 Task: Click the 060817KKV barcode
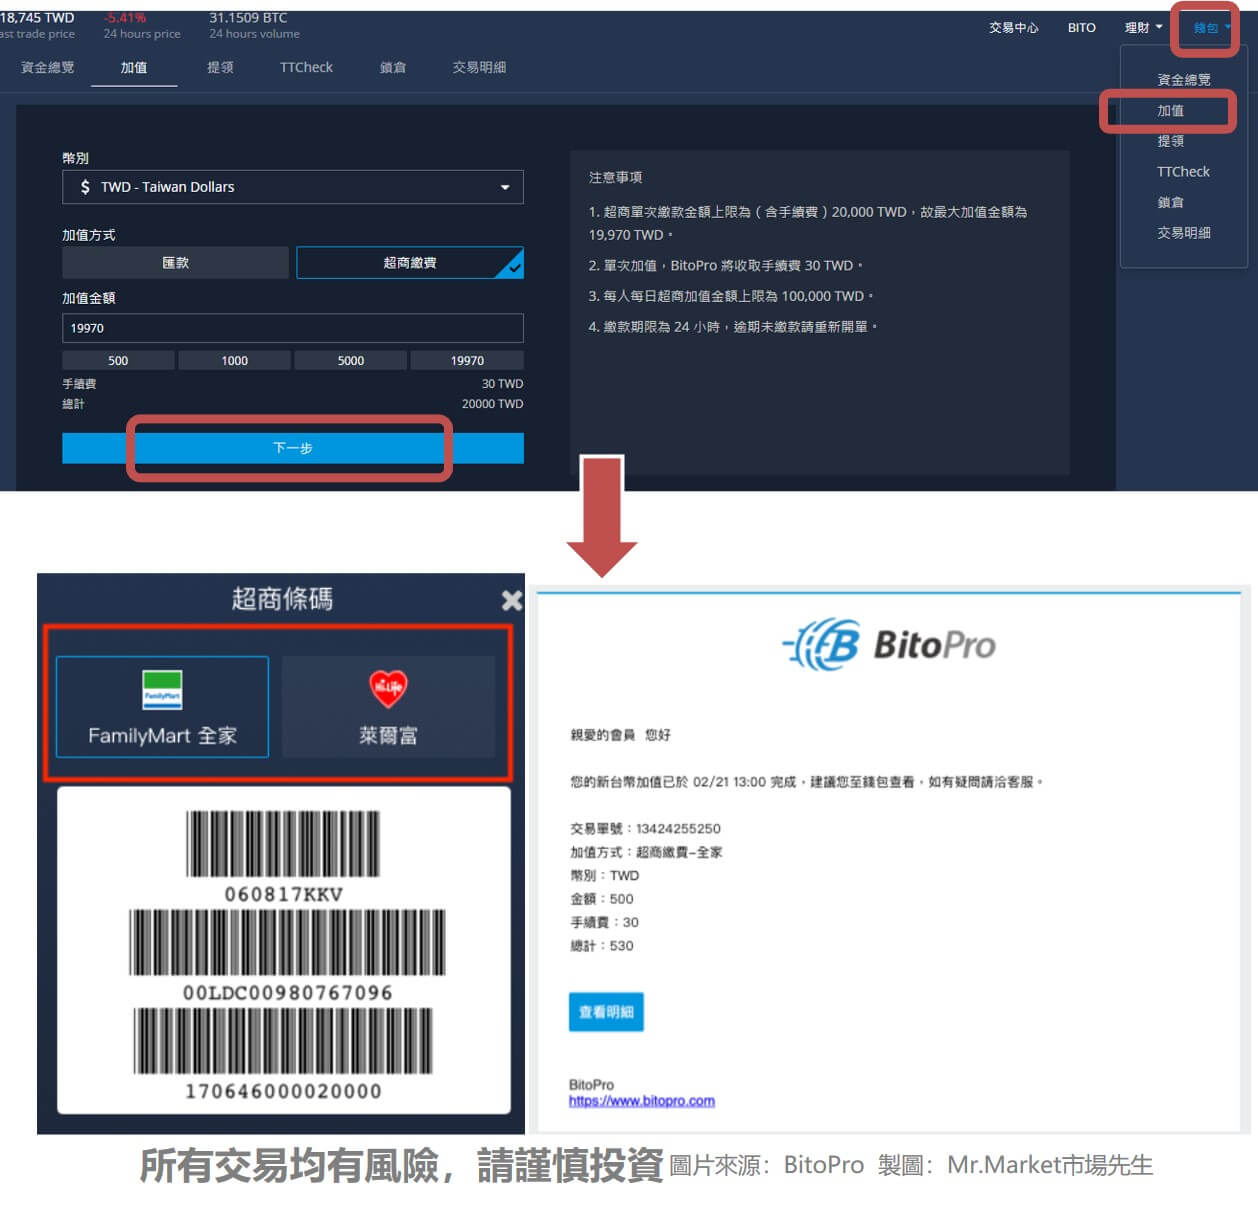point(283,844)
